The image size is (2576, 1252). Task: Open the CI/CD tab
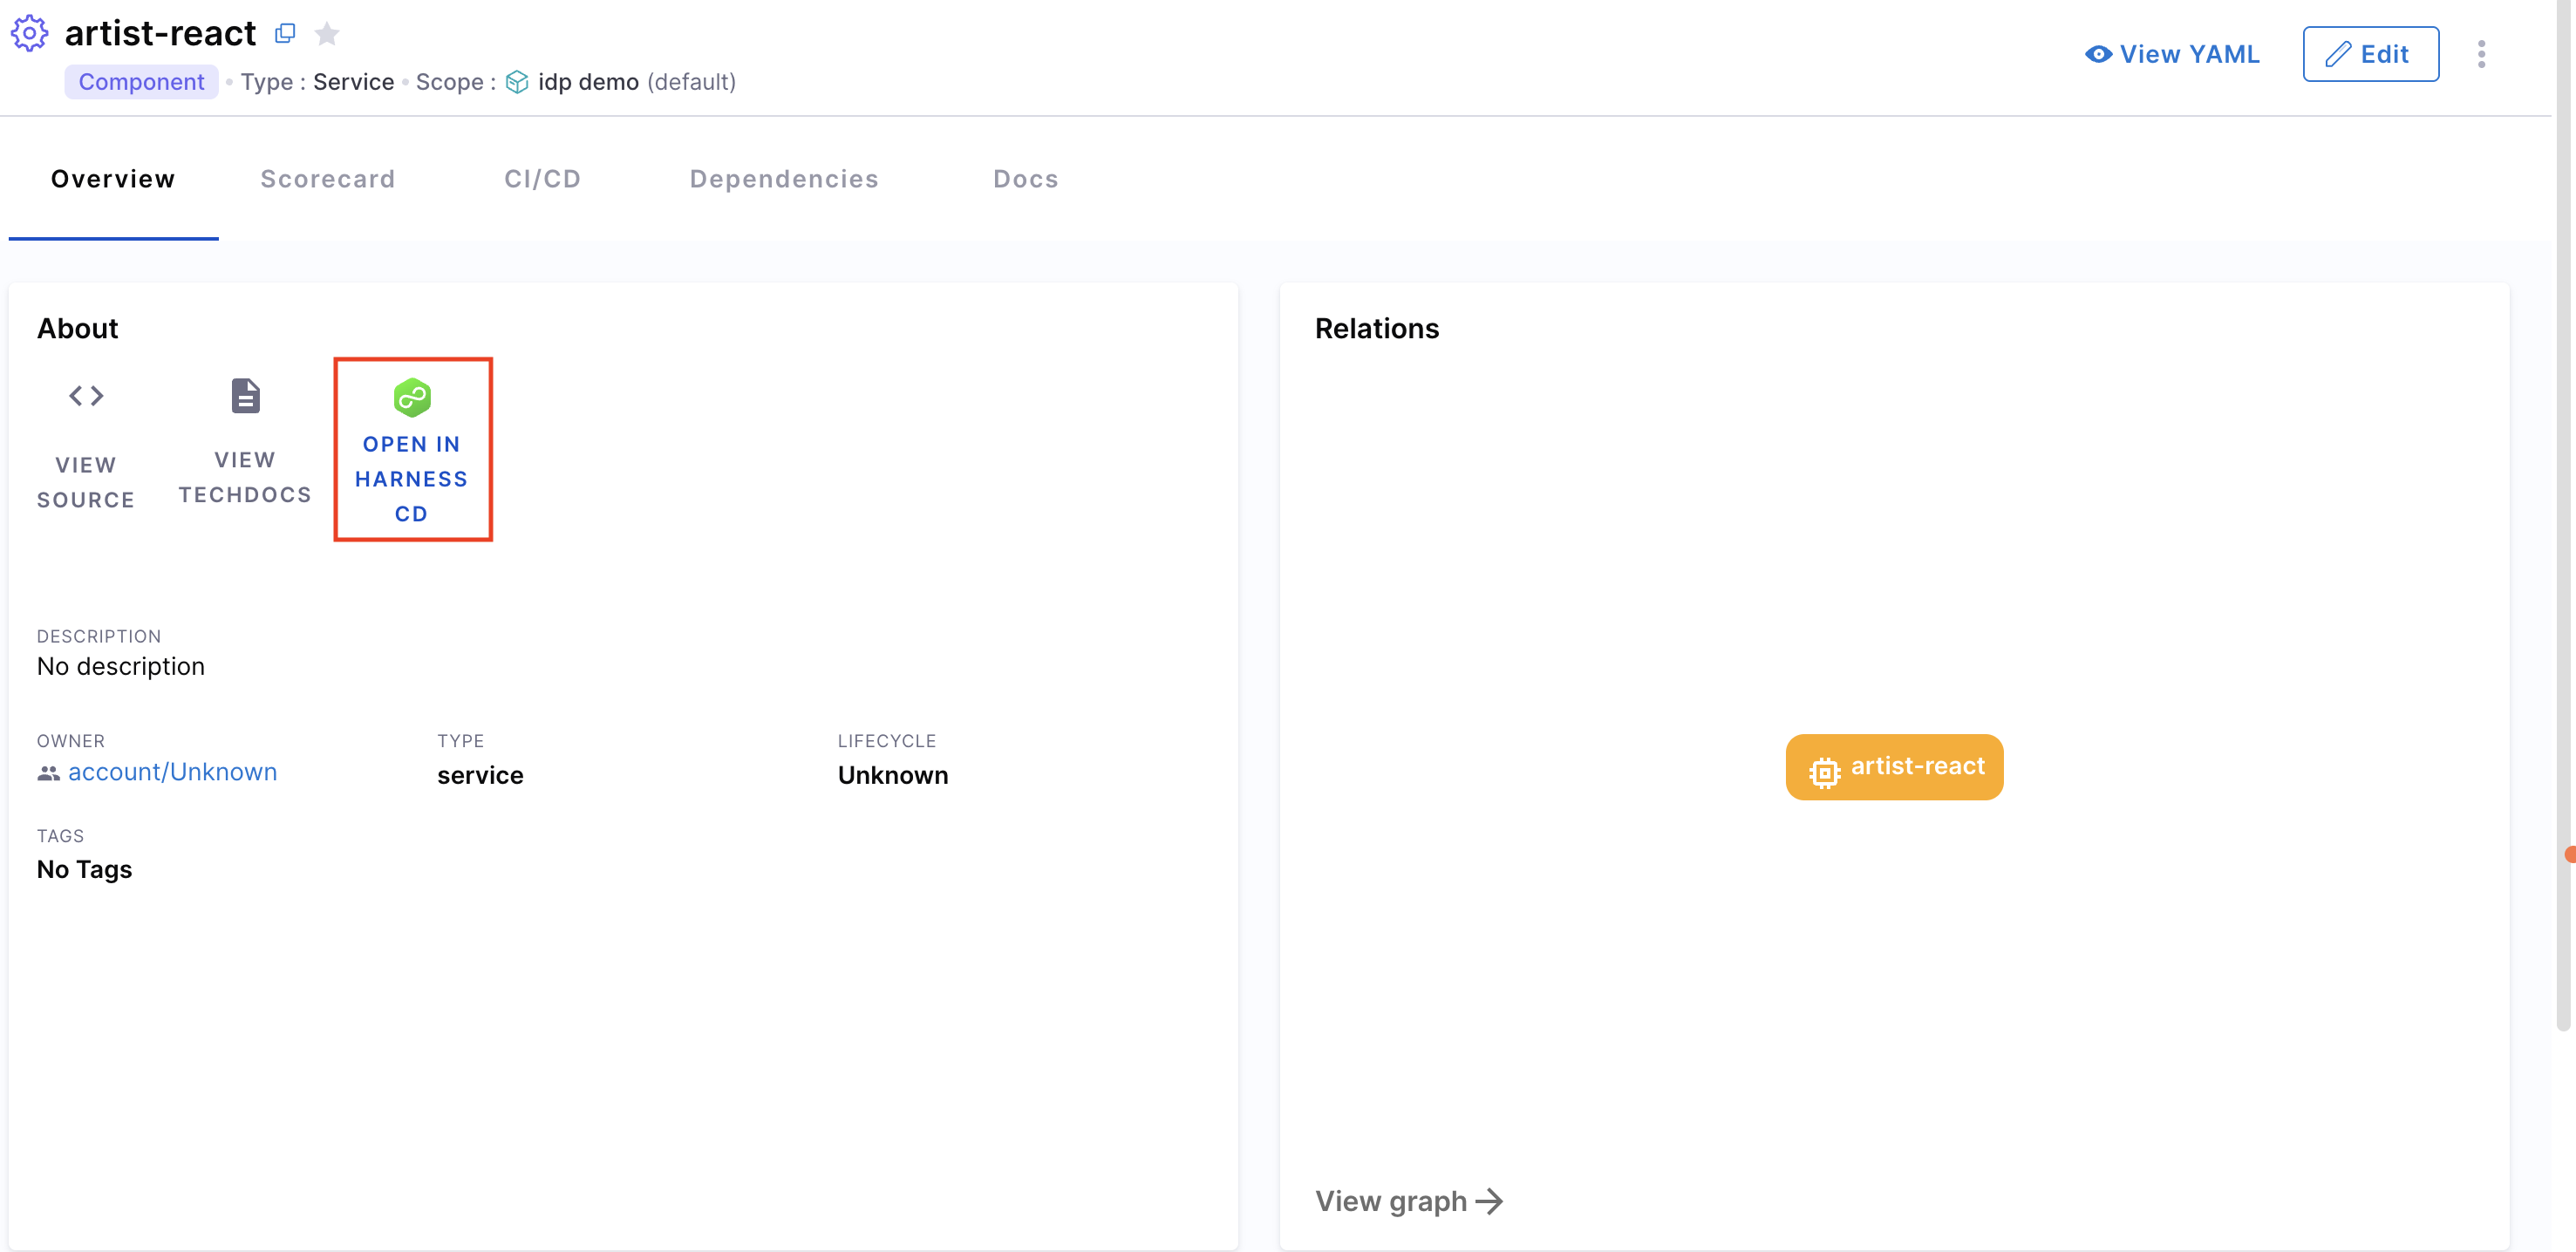pos(542,179)
